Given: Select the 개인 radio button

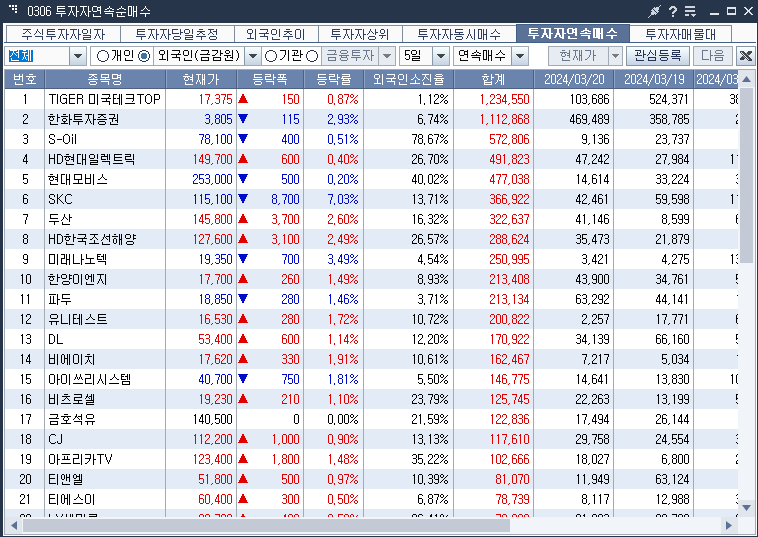Looking at the screenshot, I should pyautogui.click(x=102, y=56).
